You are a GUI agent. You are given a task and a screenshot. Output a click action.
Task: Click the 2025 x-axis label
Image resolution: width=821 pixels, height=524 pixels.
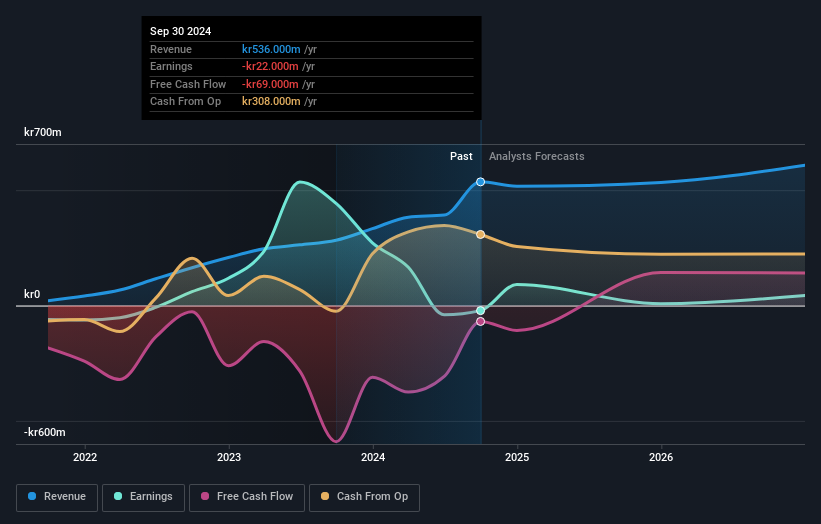point(517,457)
